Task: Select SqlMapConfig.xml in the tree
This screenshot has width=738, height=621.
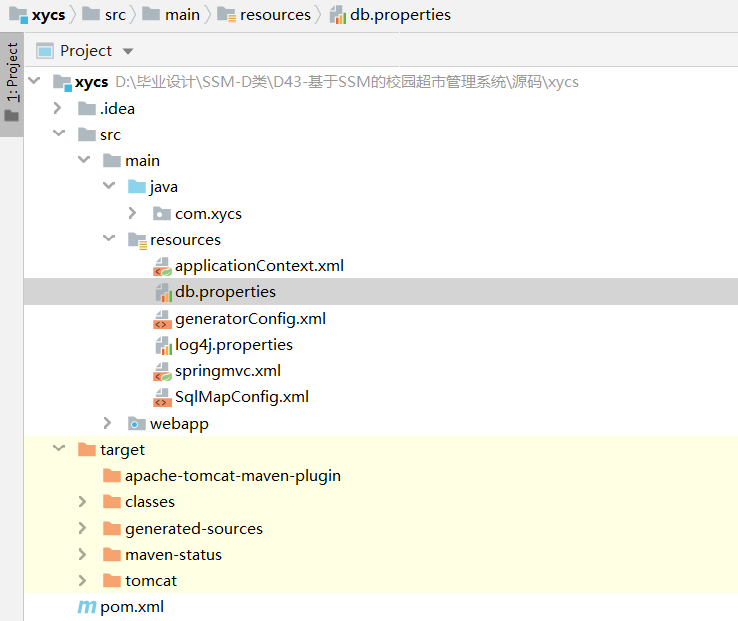Action: (x=241, y=397)
